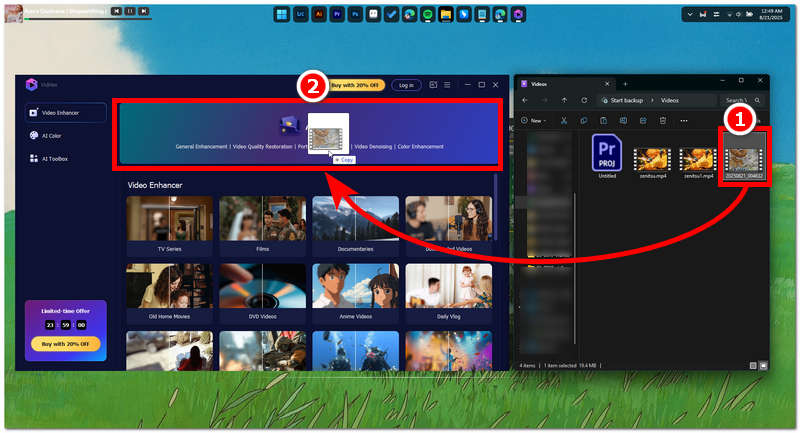Skip to previous track in the media widget

tap(116, 11)
